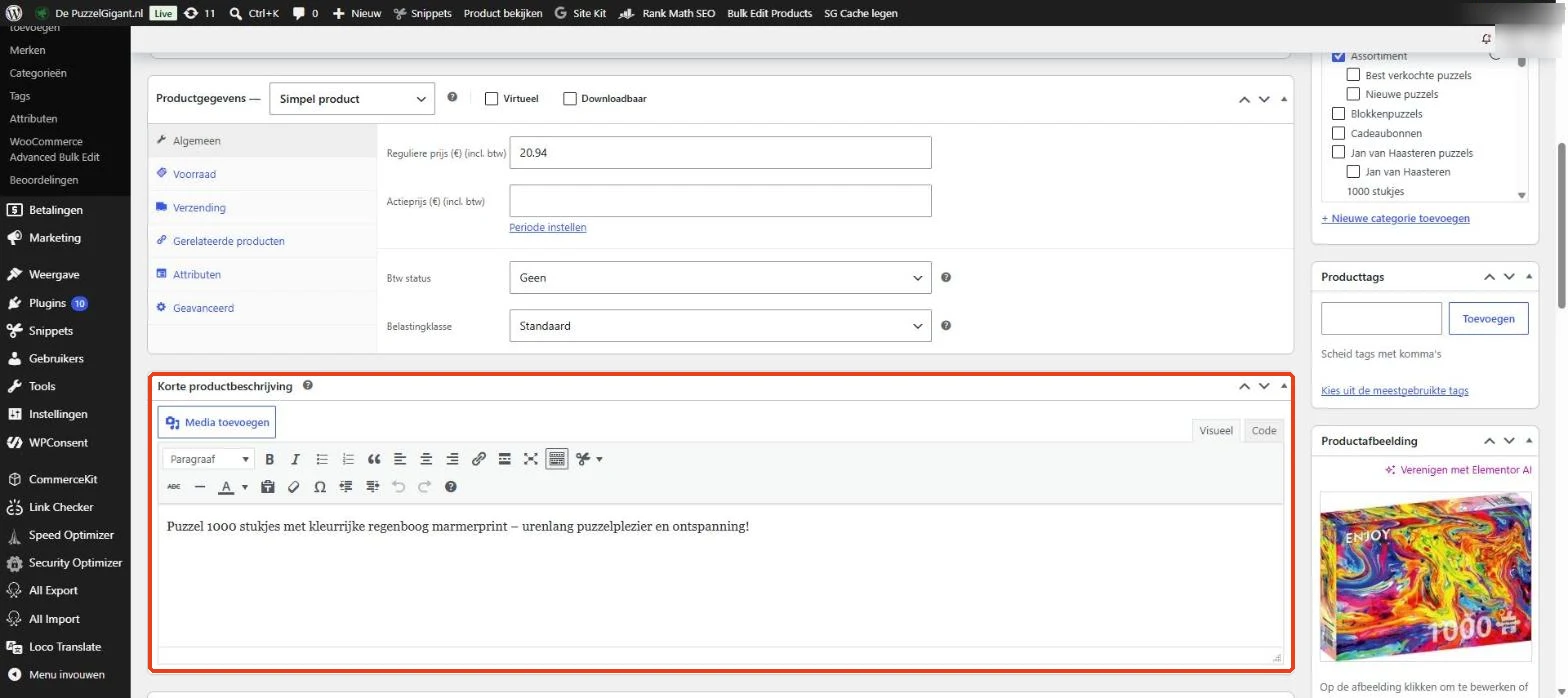Click the Btw status help tooltip icon
The width and height of the screenshot is (1568, 698).
946,277
